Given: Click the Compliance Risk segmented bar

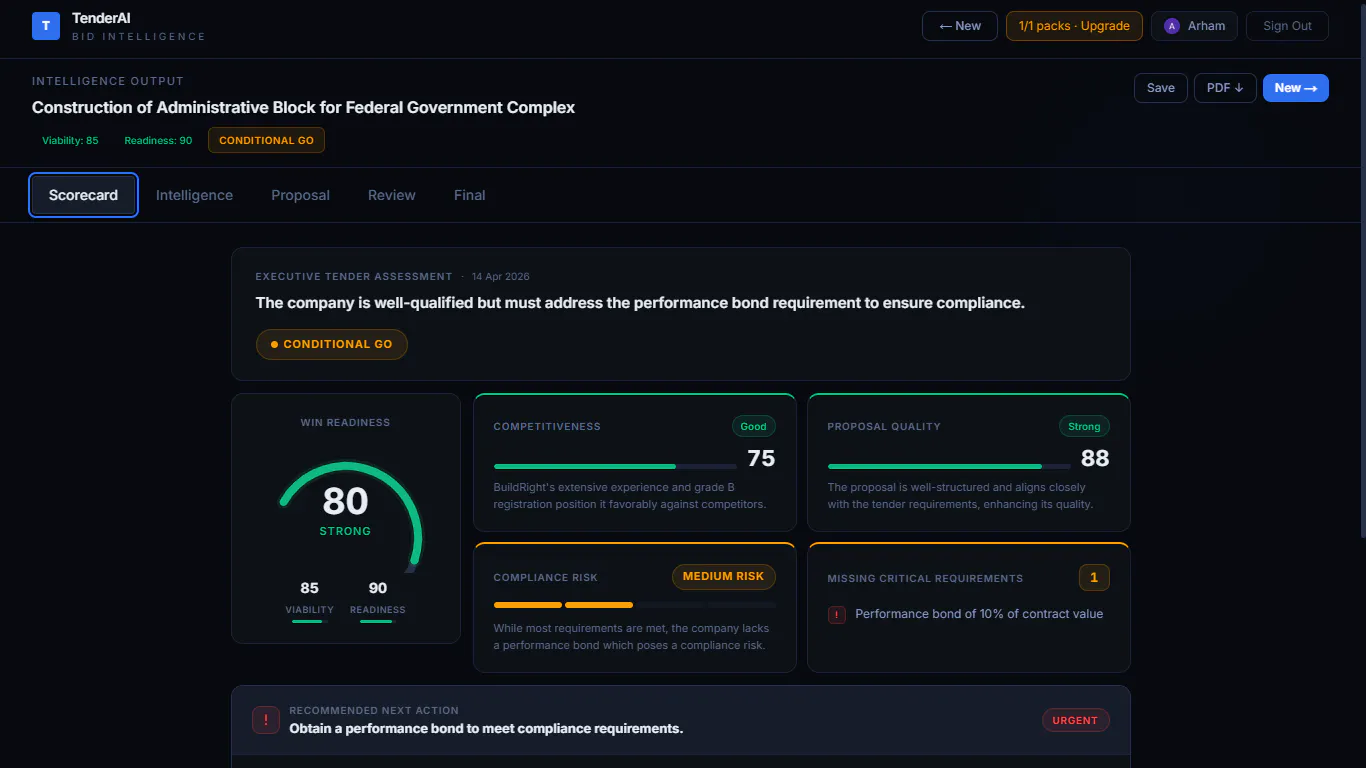Looking at the screenshot, I should (635, 605).
